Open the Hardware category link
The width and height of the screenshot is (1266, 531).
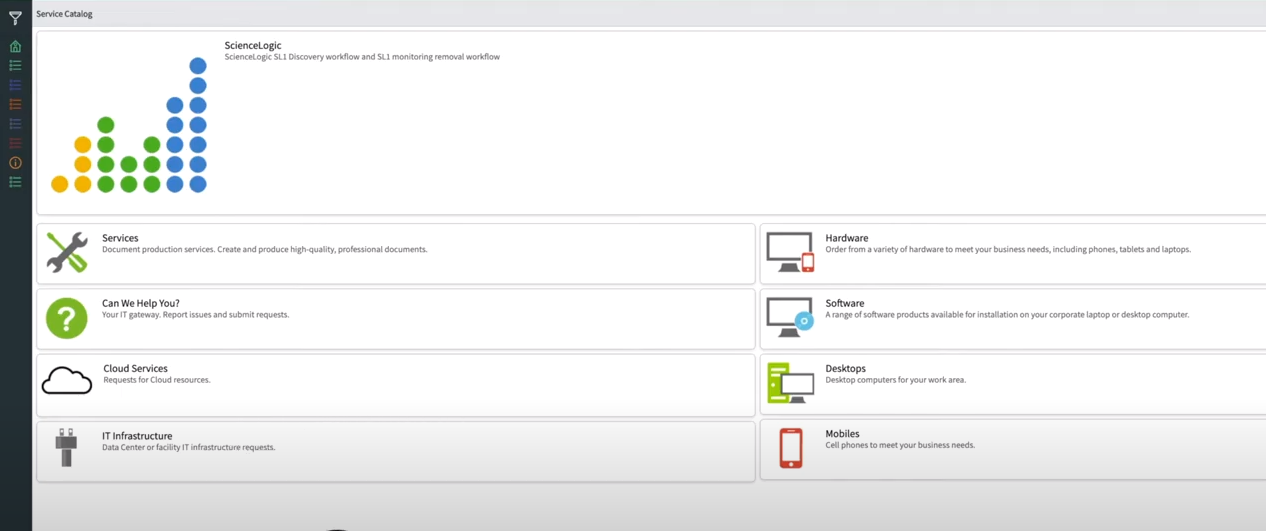(847, 238)
